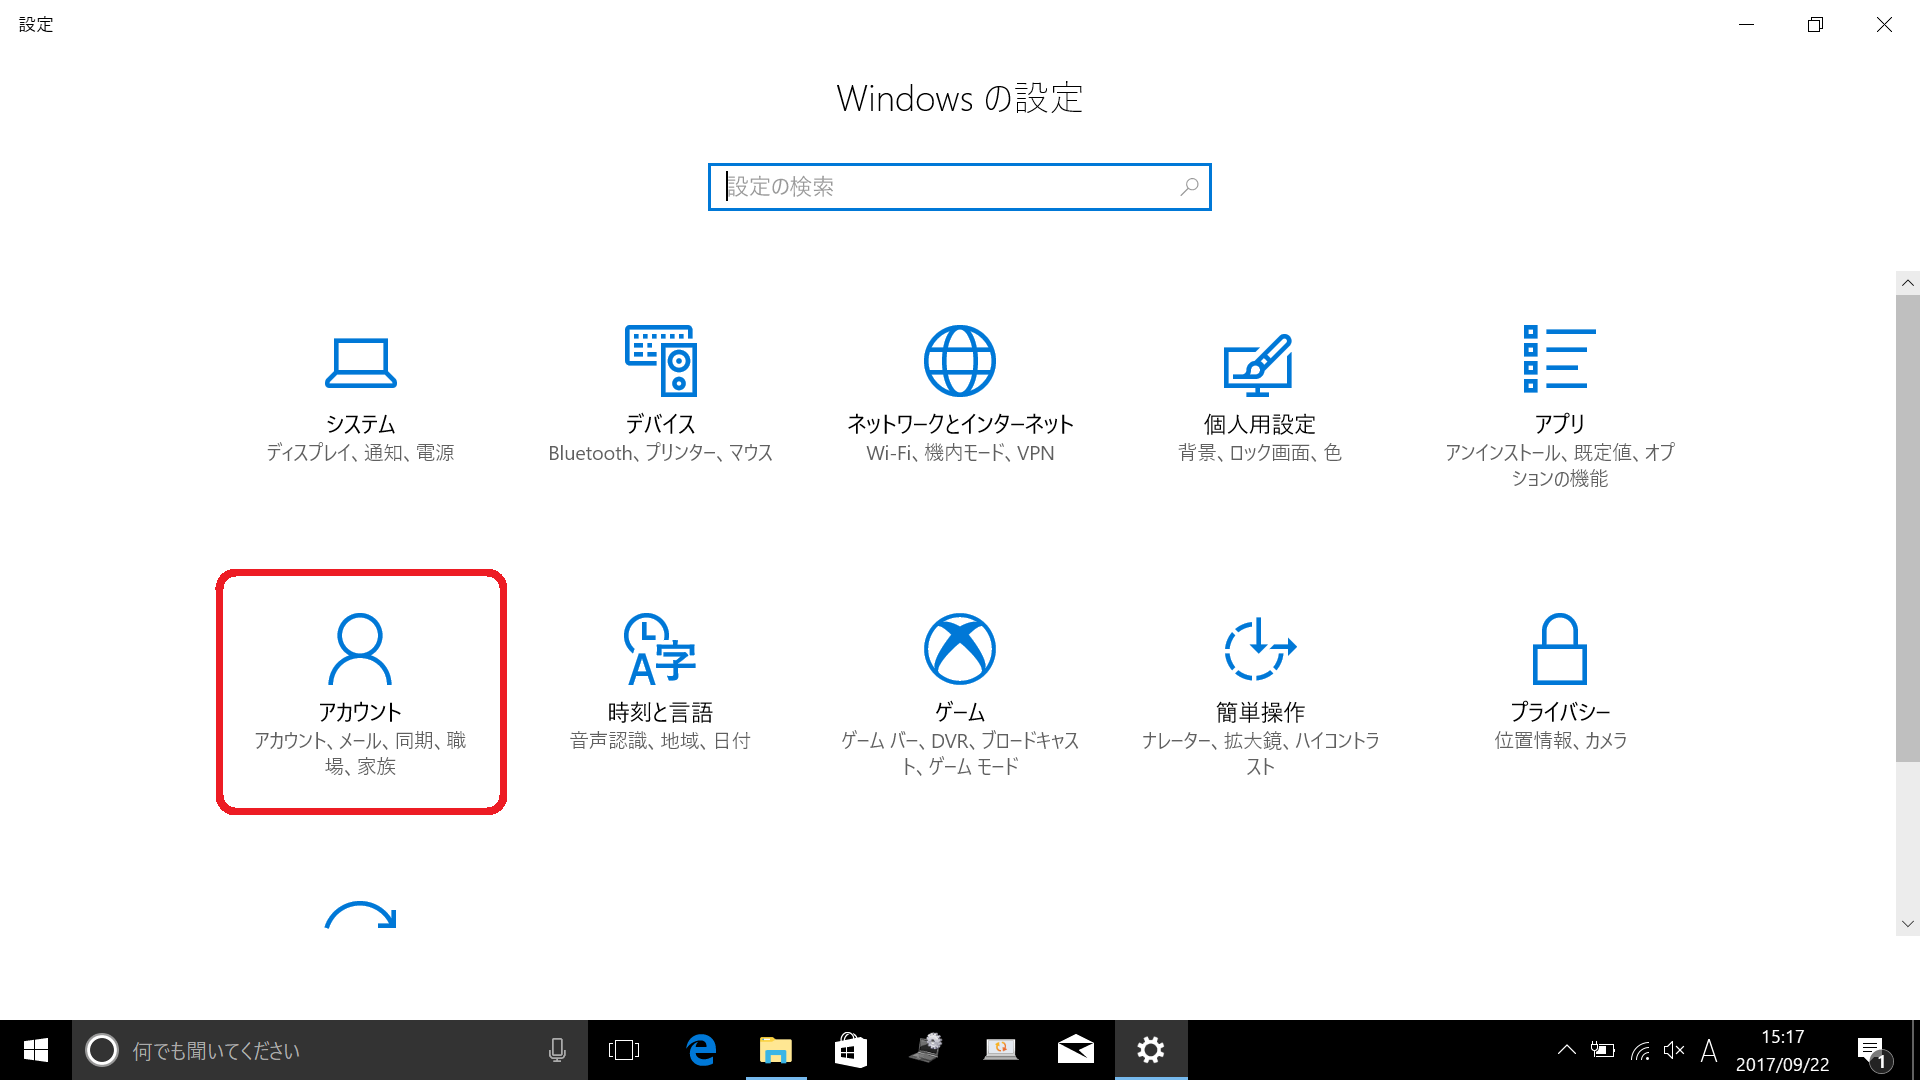Click the ゲーム label text
Image resolution: width=1920 pixels, height=1080 pixels.
coord(960,712)
